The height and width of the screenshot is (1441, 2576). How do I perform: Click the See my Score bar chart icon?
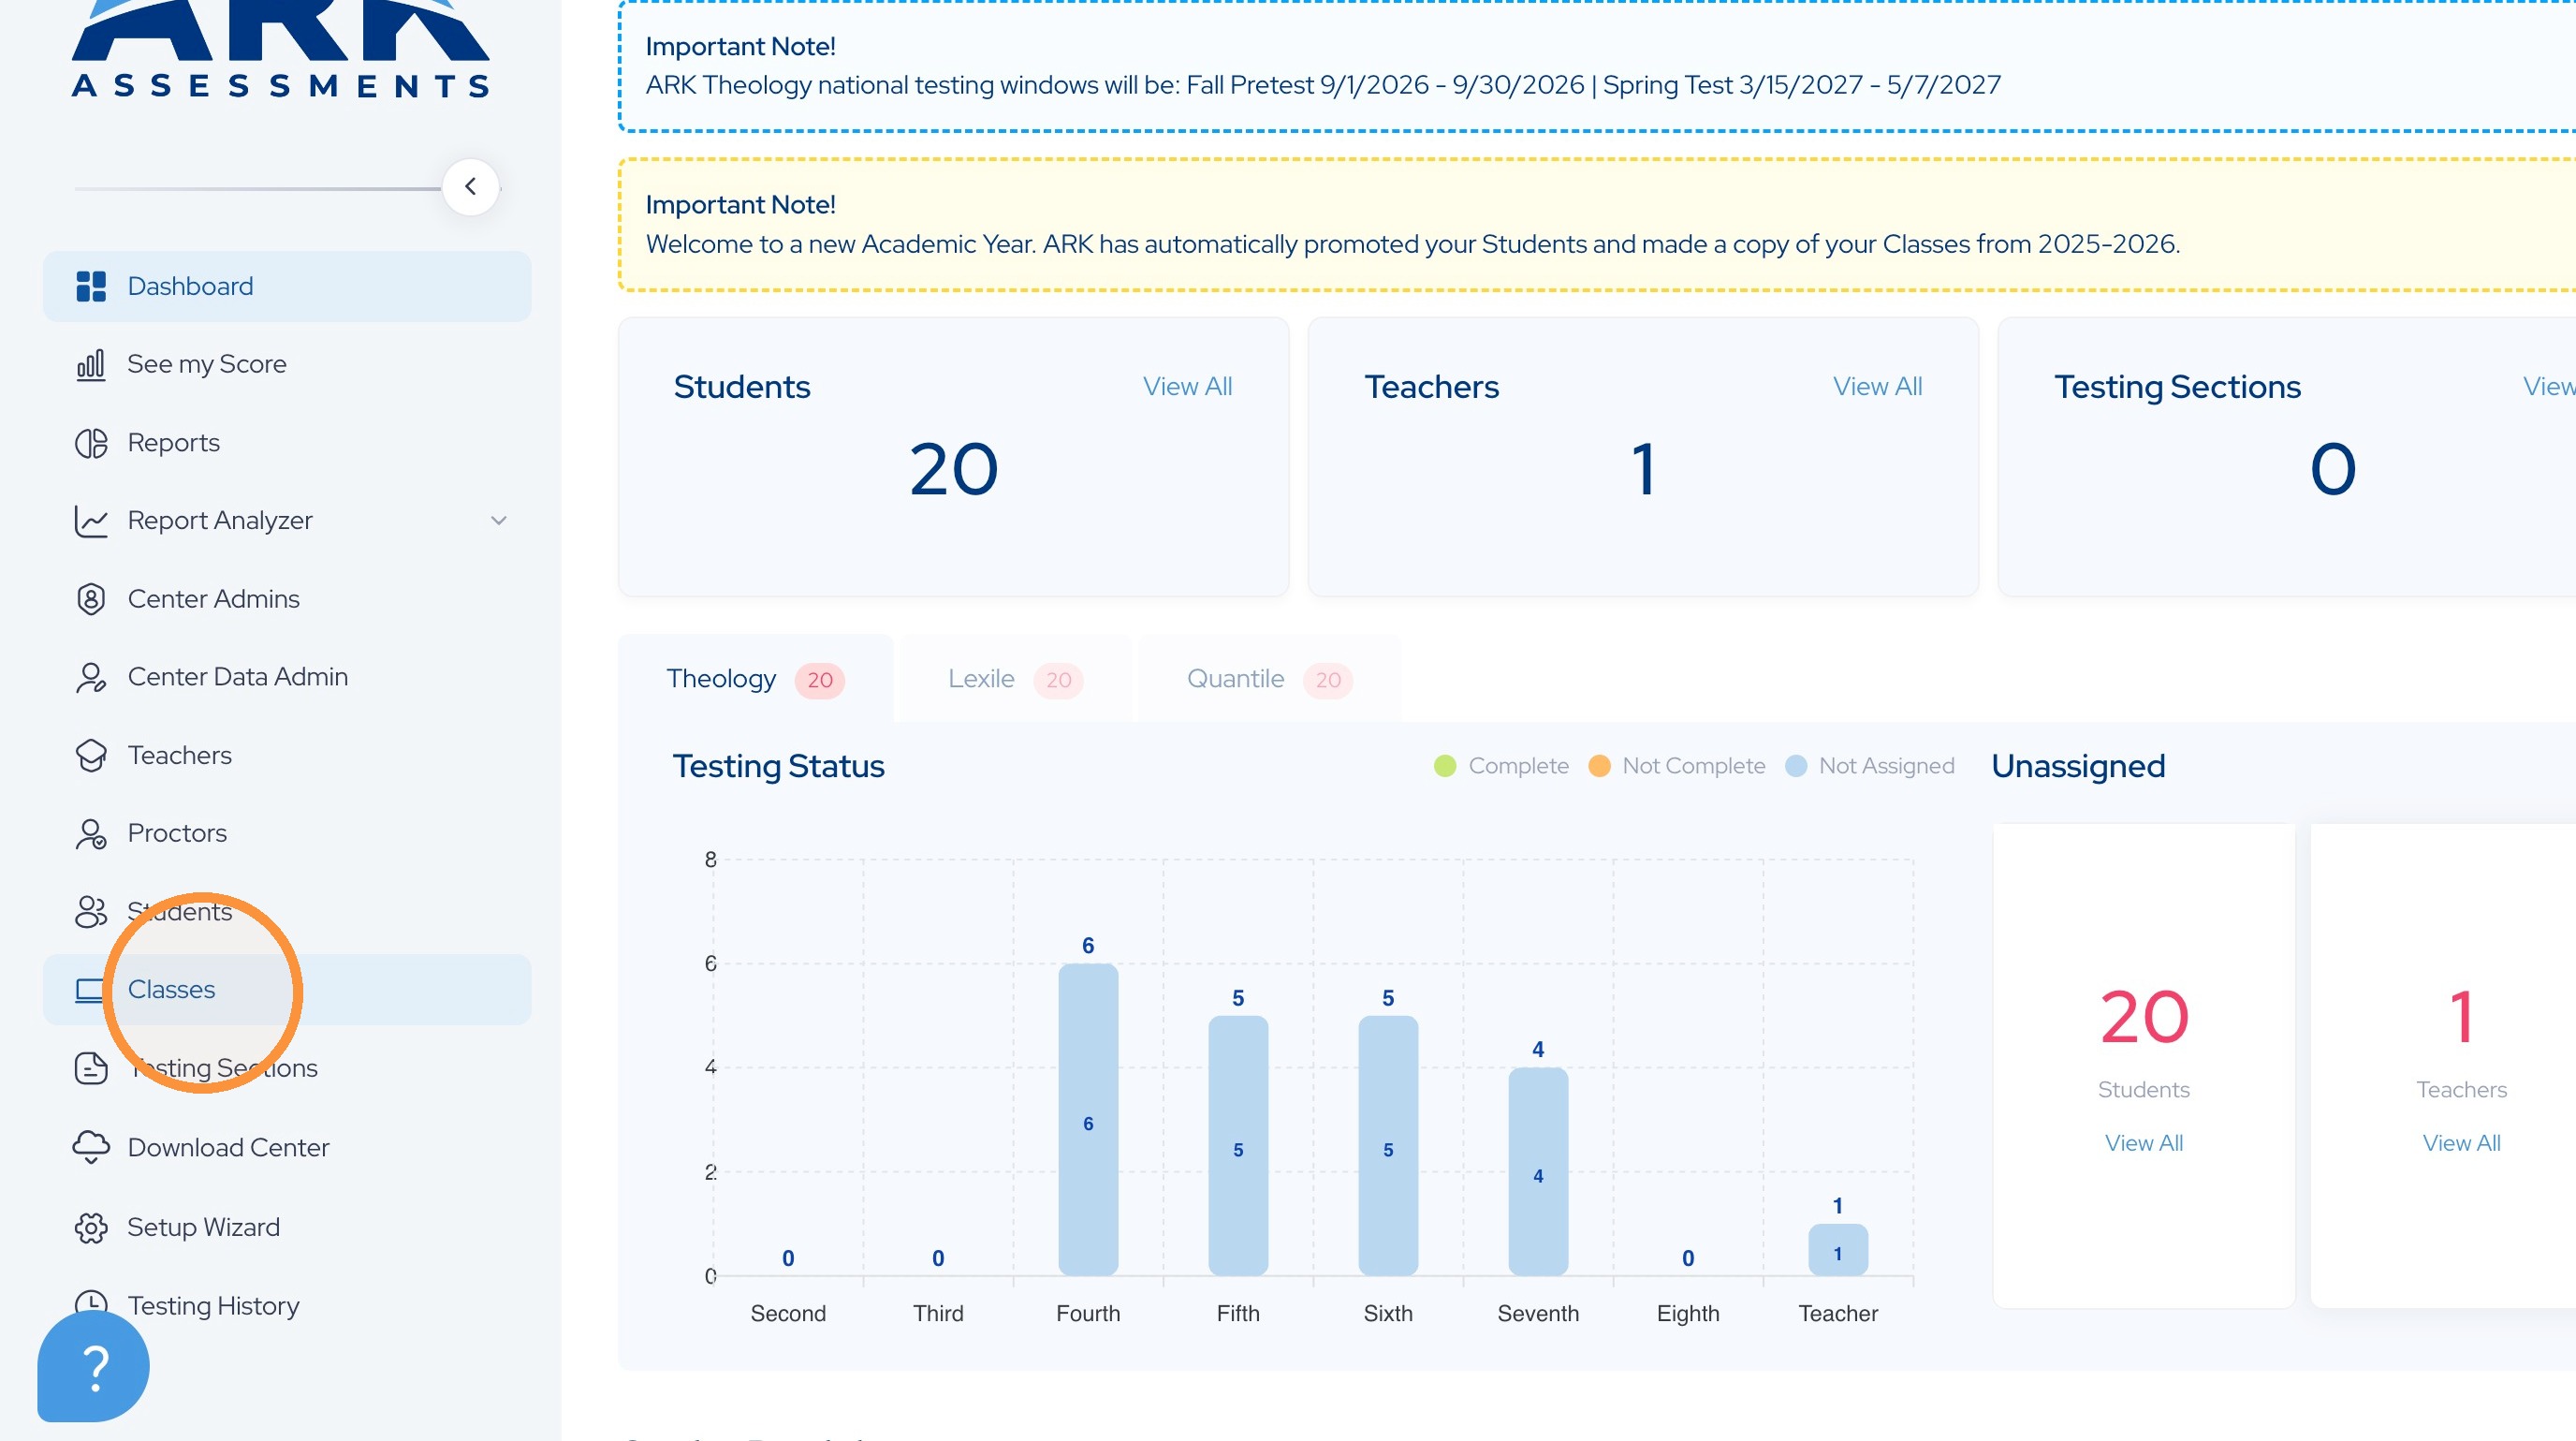coord(91,364)
